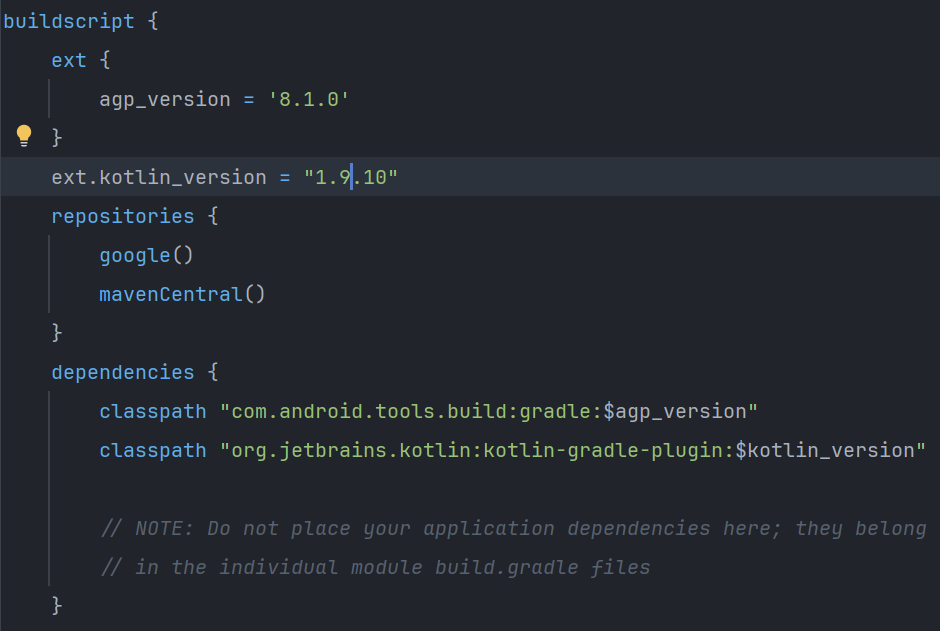Click the opening brace after buildscript

pos(153,21)
